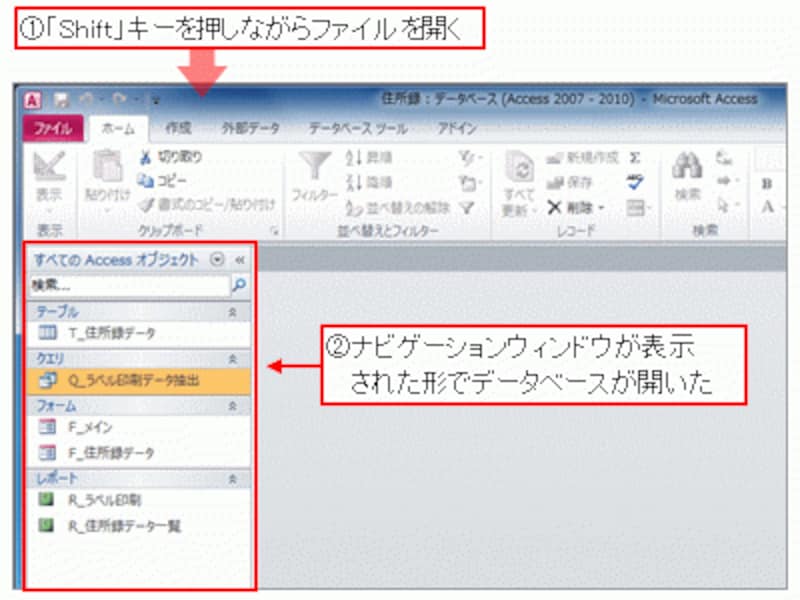Click the spelling check icon
Viewport: 800px width, 600px height.
(635, 182)
